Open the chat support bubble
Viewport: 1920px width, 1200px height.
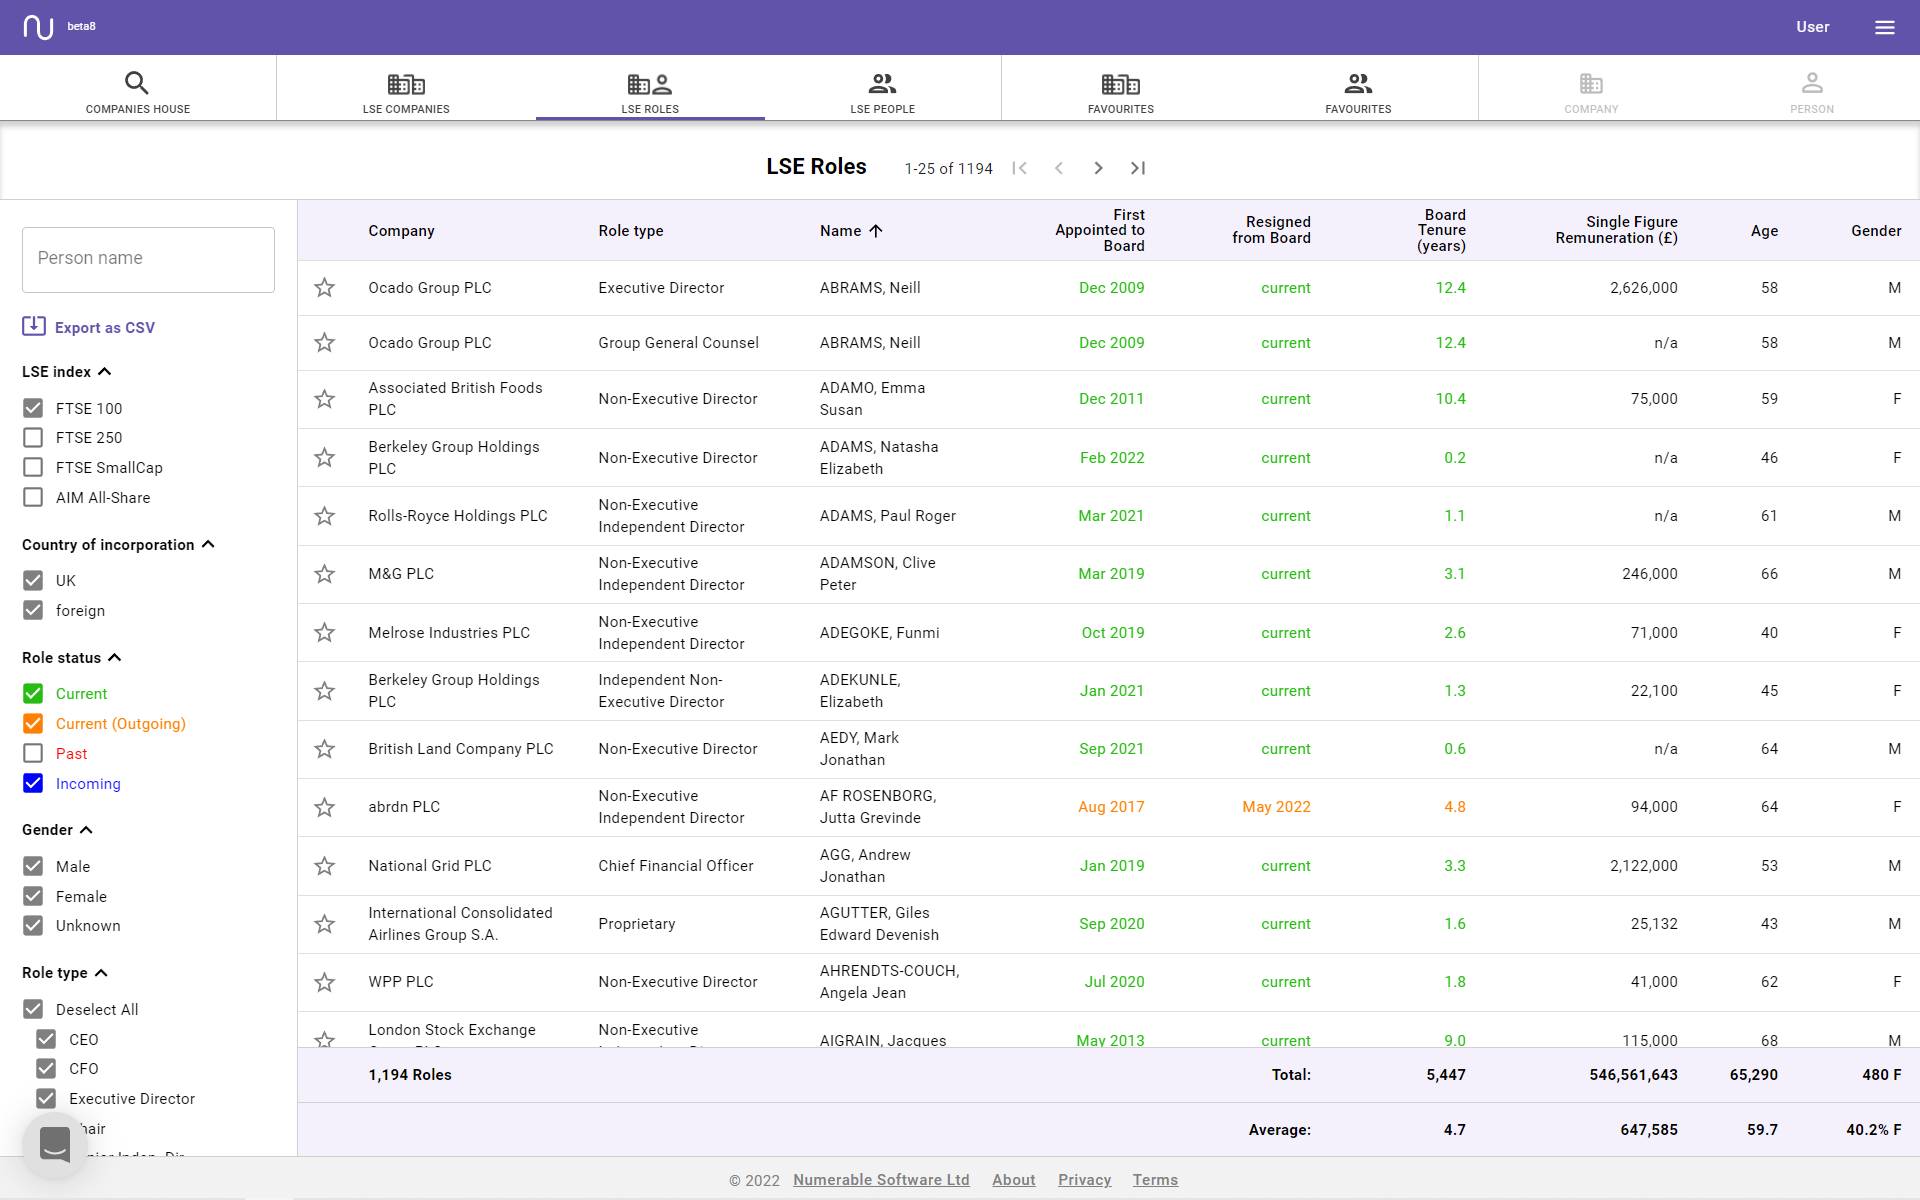pyautogui.click(x=55, y=1144)
